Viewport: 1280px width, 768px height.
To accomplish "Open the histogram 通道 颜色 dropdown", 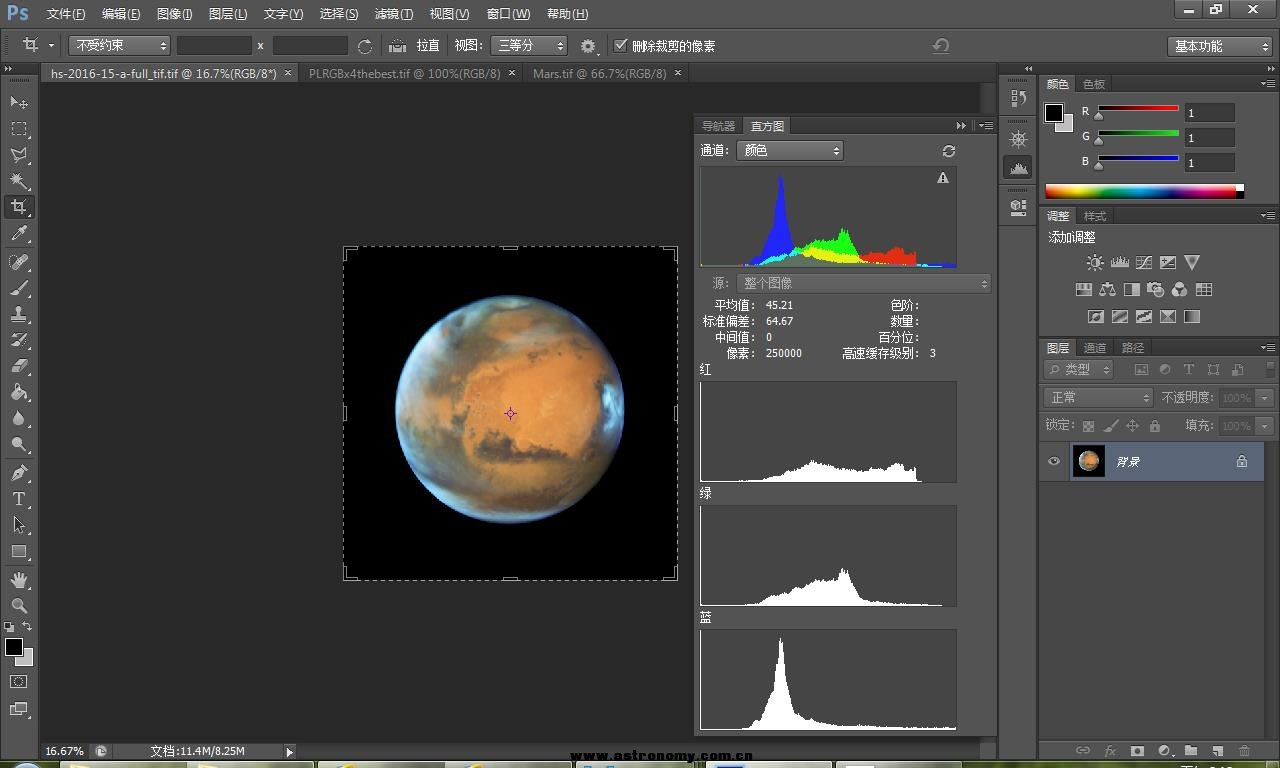I will (x=790, y=151).
